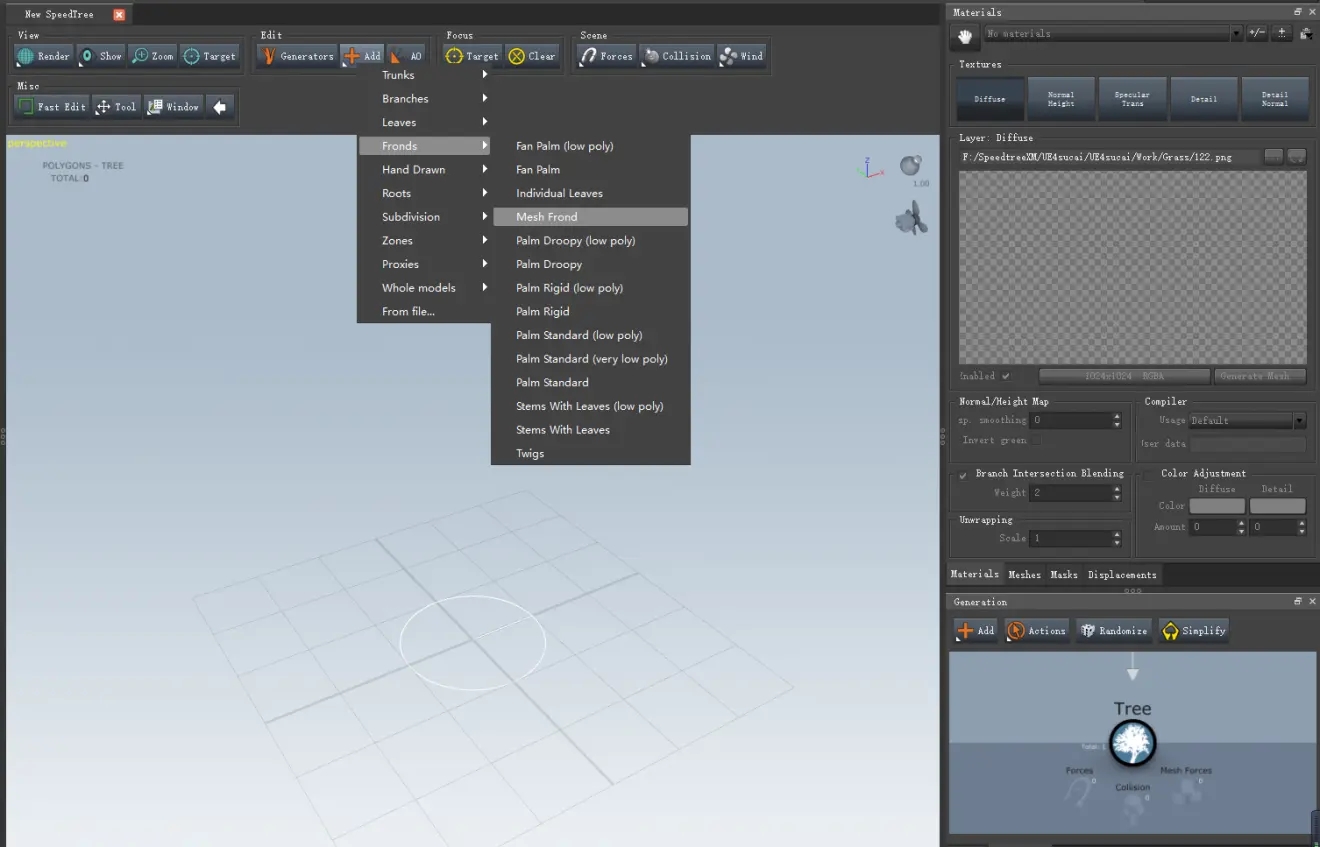This screenshot has height=847, width=1320.
Task: Choose Fan Palm (low poly) option
Action: tap(590, 146)
